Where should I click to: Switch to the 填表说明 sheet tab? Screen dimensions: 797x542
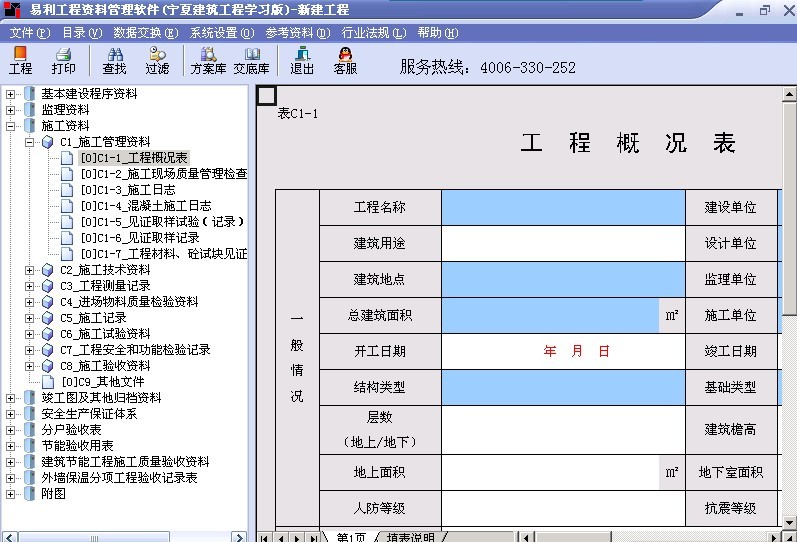(409, 537)
